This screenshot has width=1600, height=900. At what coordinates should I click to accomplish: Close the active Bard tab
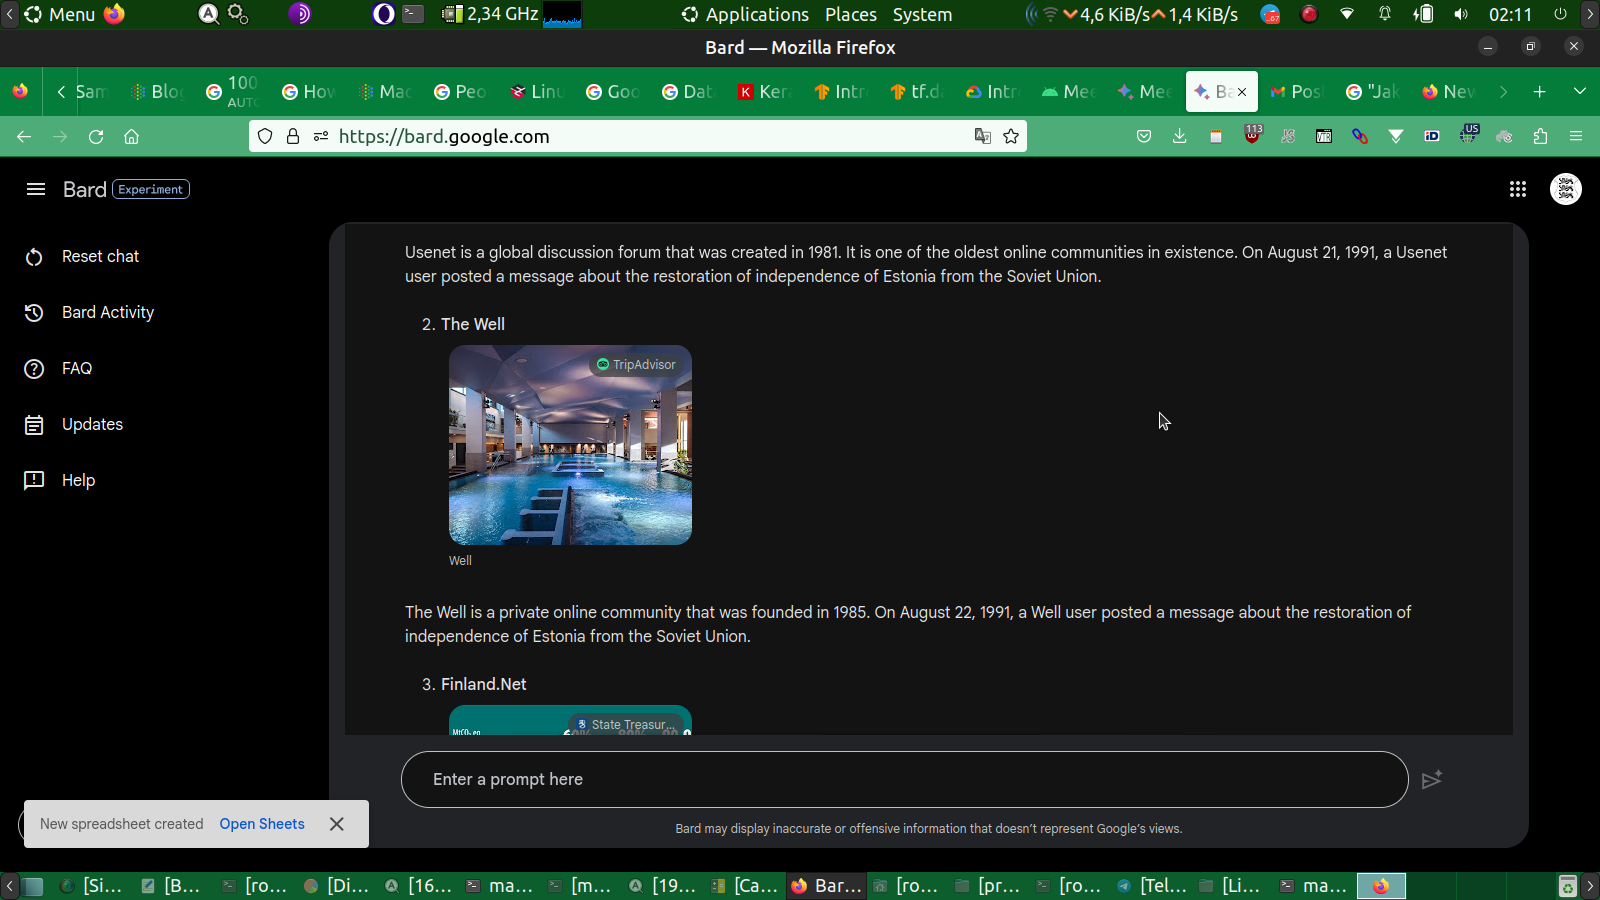click(1242, 92)
